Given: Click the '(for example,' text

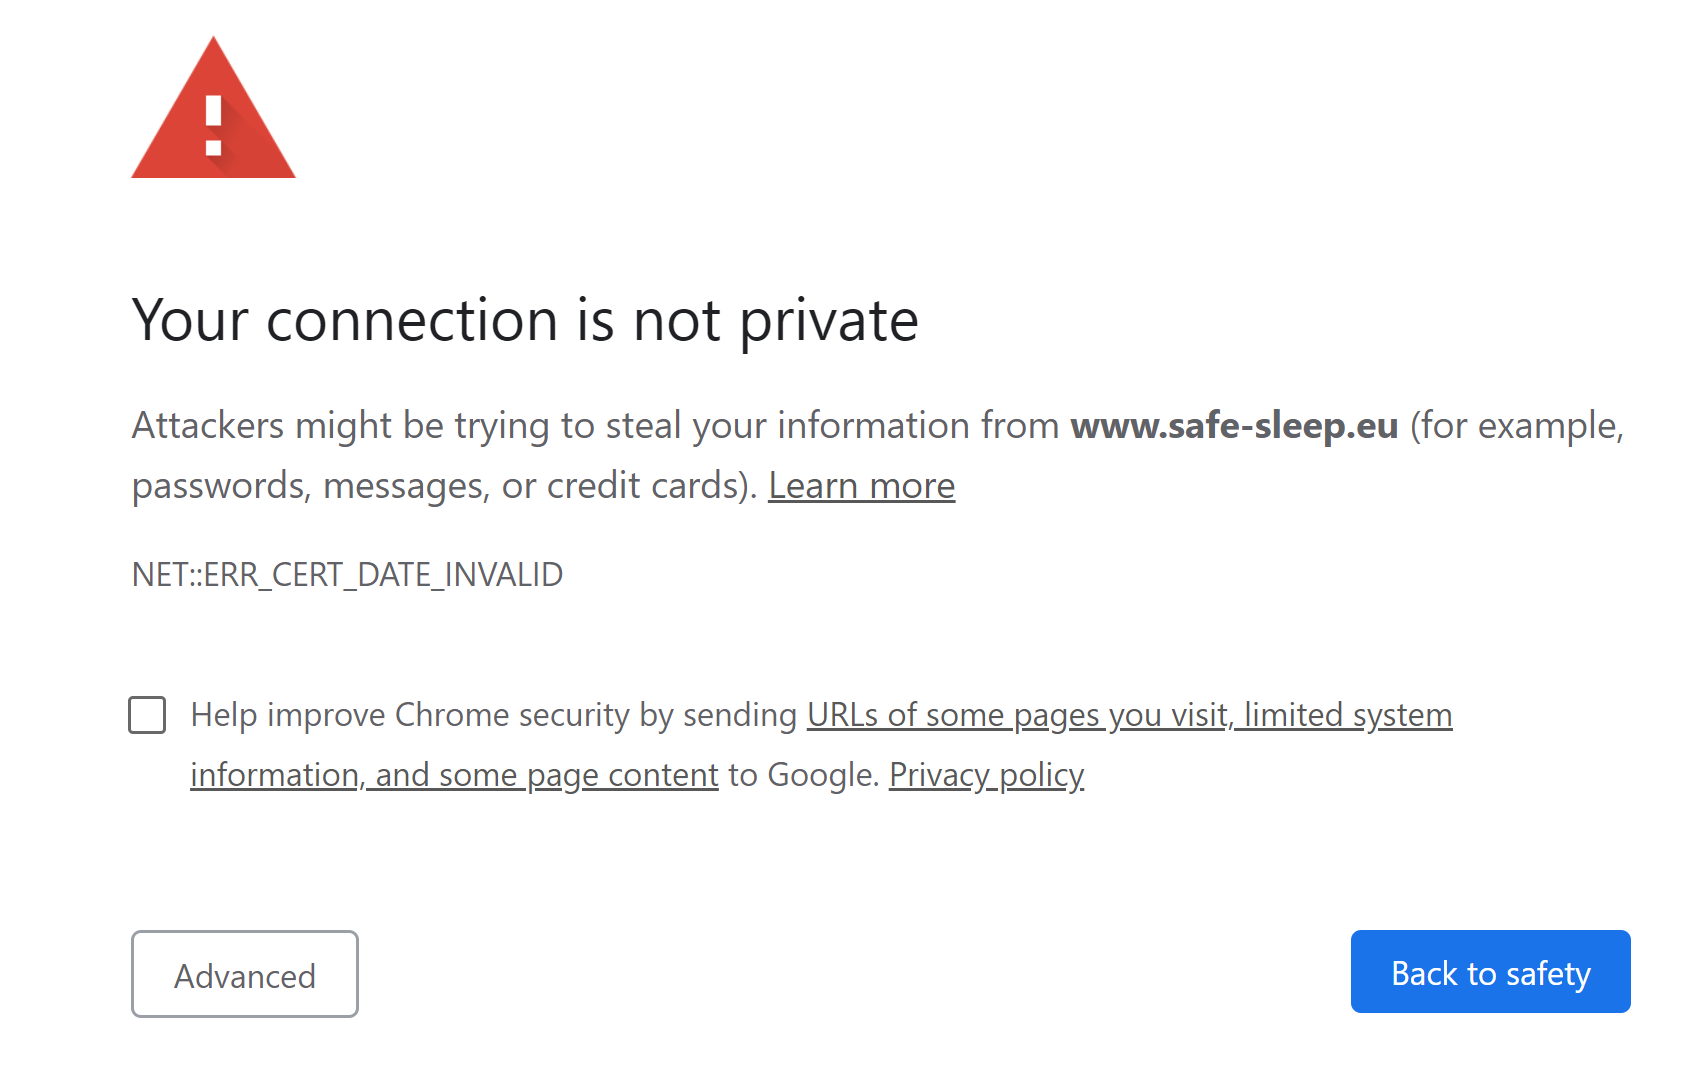Looking at the screenshot, I should (1516, 426).
